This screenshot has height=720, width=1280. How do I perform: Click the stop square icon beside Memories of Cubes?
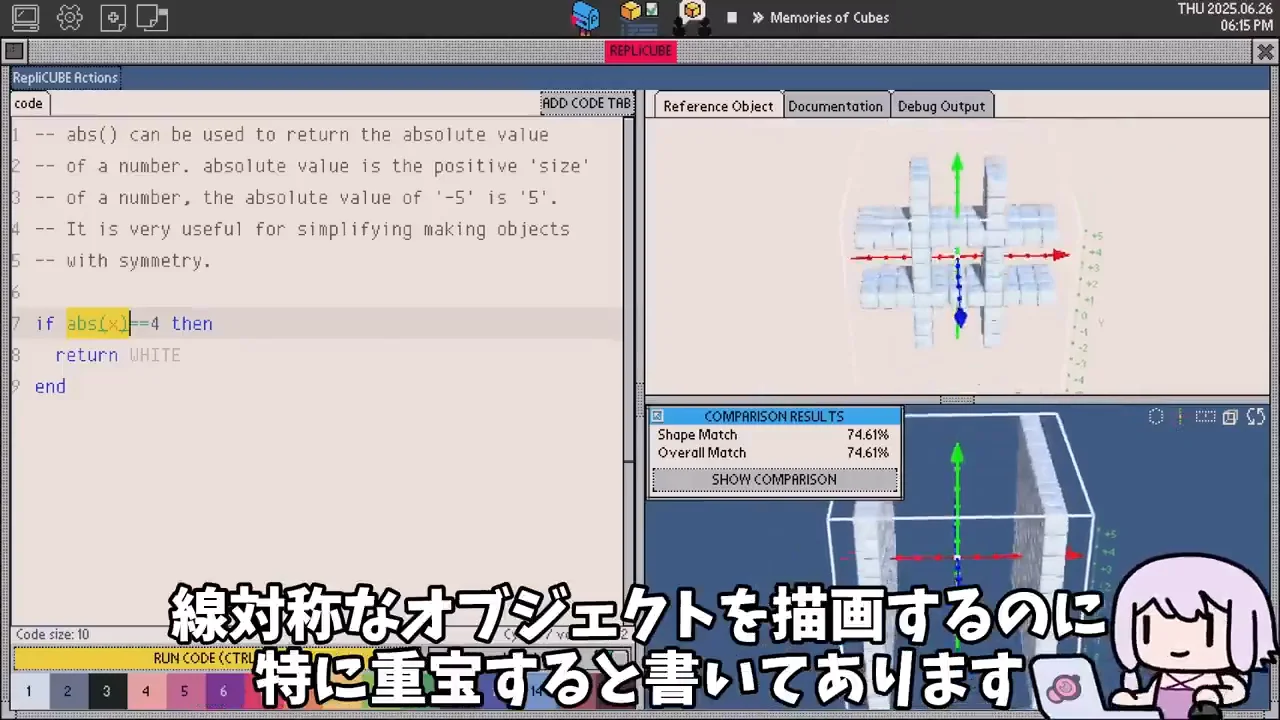pos(732,17)
